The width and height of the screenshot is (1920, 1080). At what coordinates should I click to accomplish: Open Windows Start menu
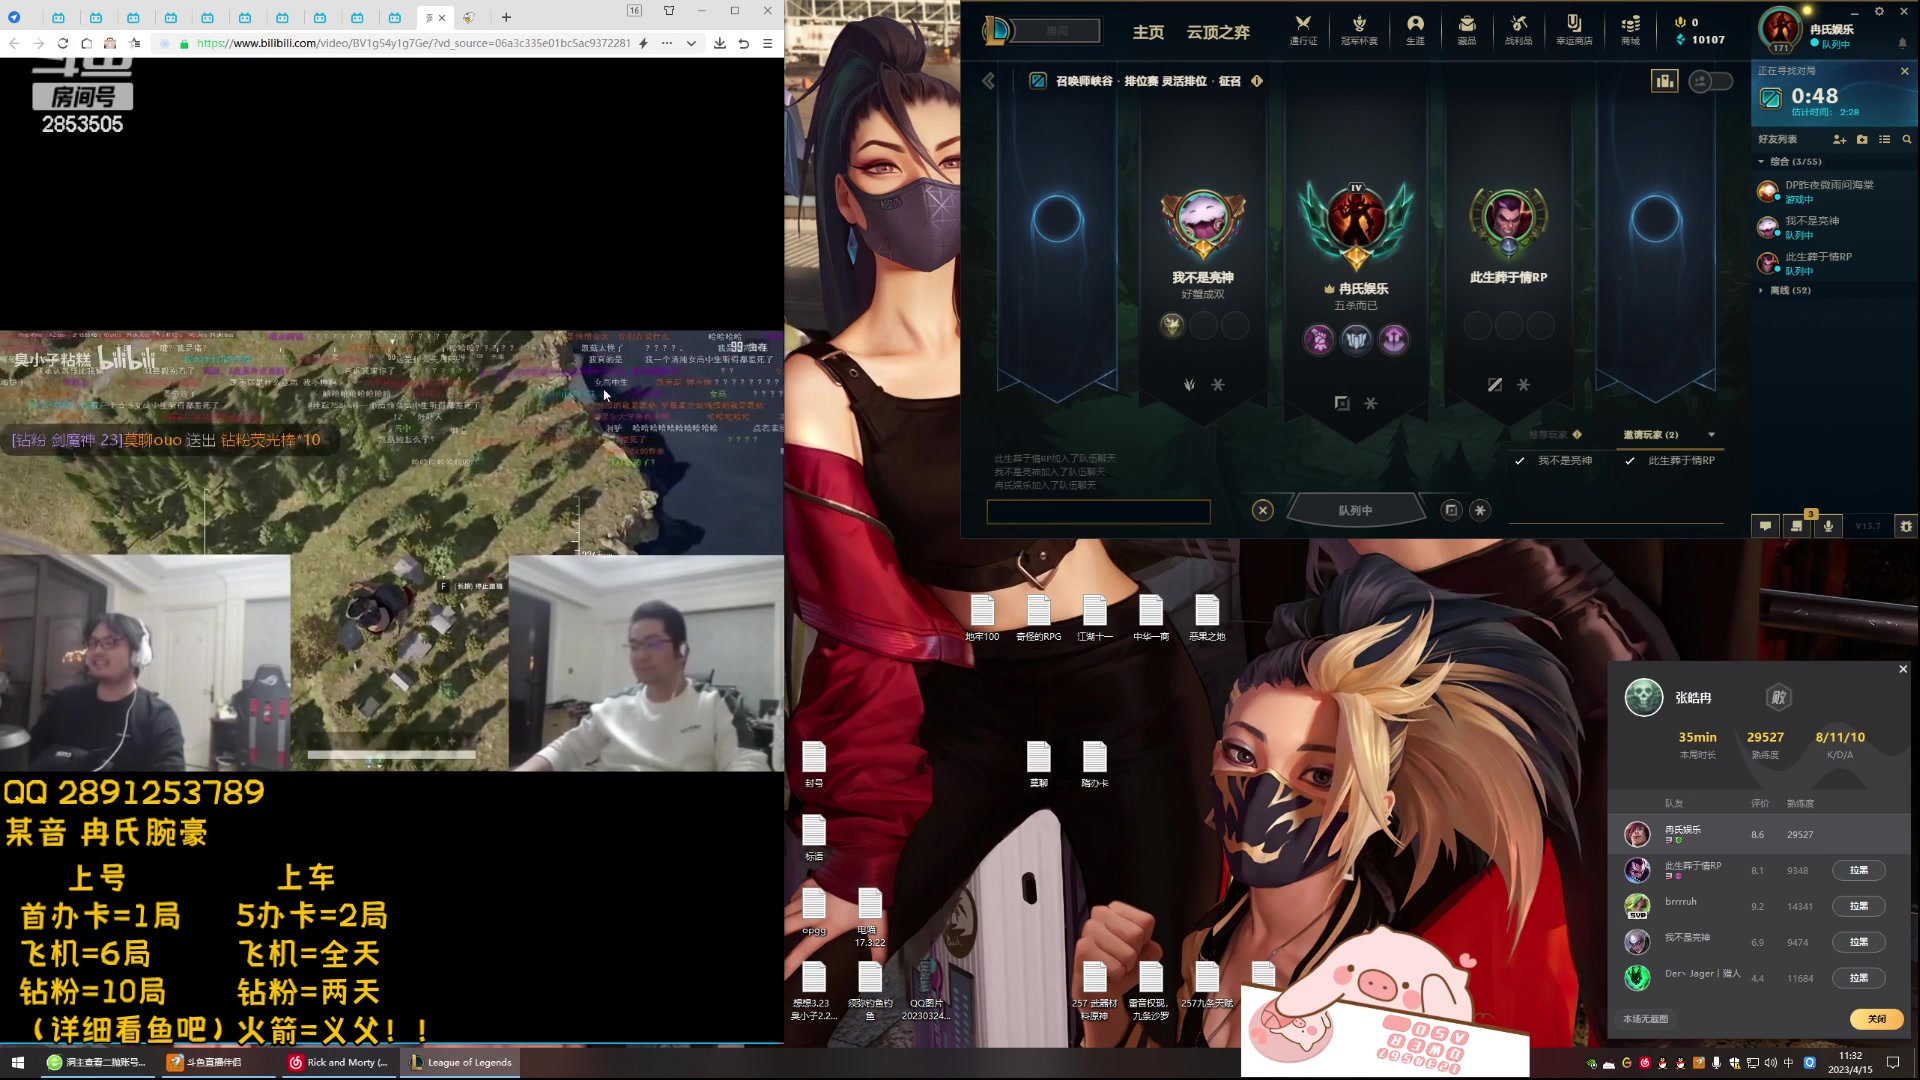tap(17, 1062)
